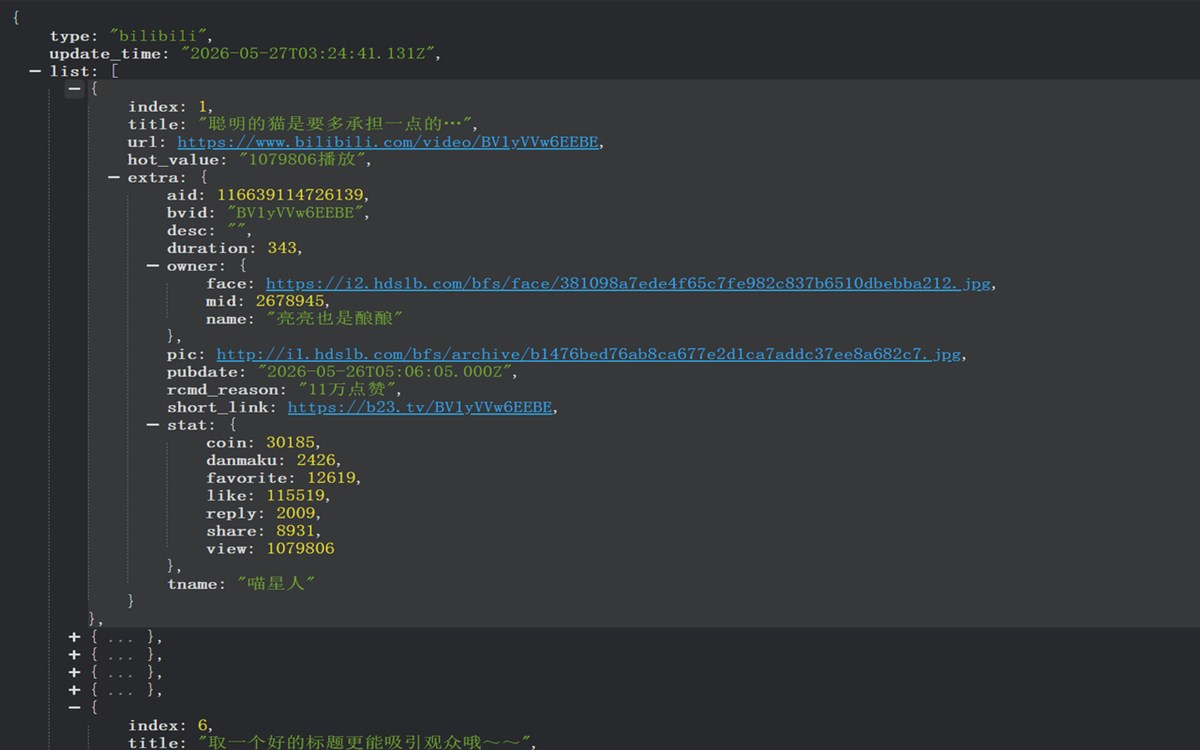Select the tname value "喵星人"
The width and height of the screenshot is (1200, 750).
tap(275, 584)
